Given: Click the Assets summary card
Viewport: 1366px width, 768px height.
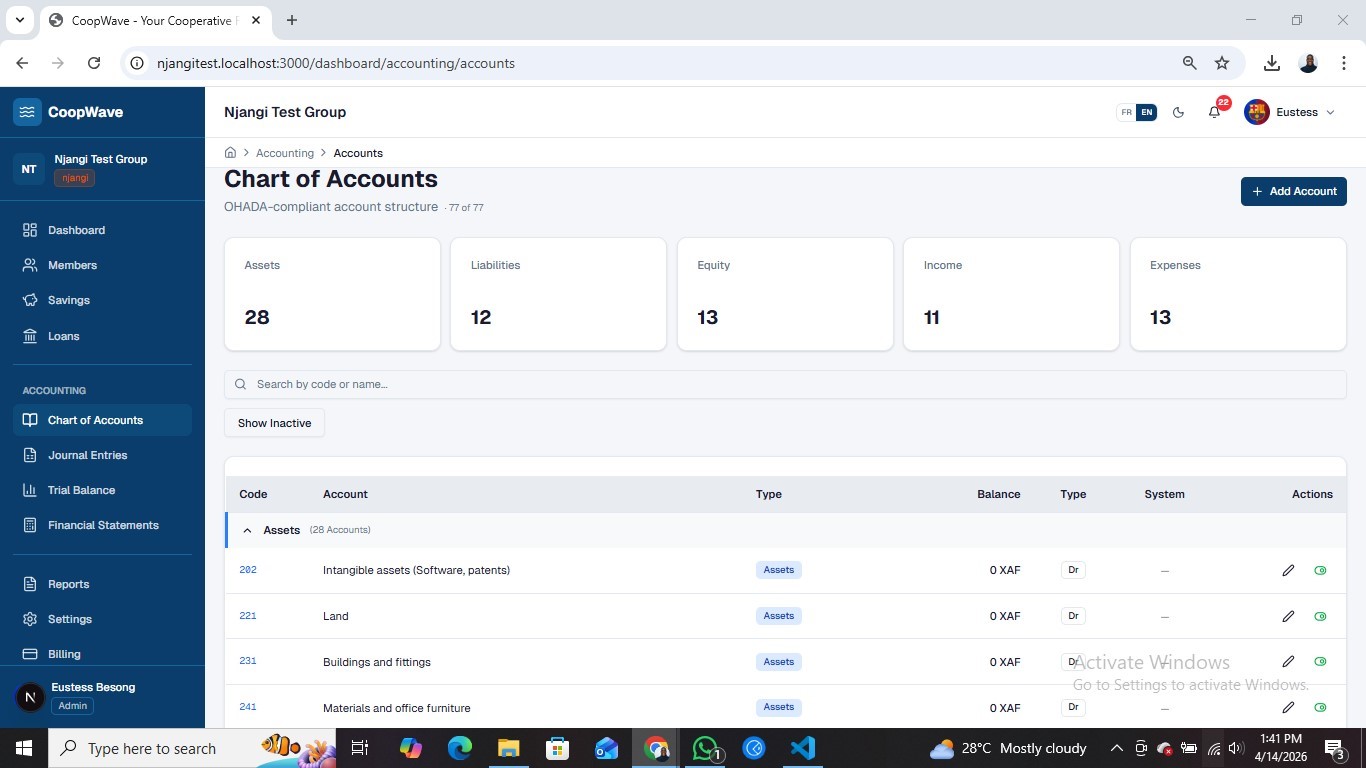Looking at the screenshot, I should click(332, 294).
